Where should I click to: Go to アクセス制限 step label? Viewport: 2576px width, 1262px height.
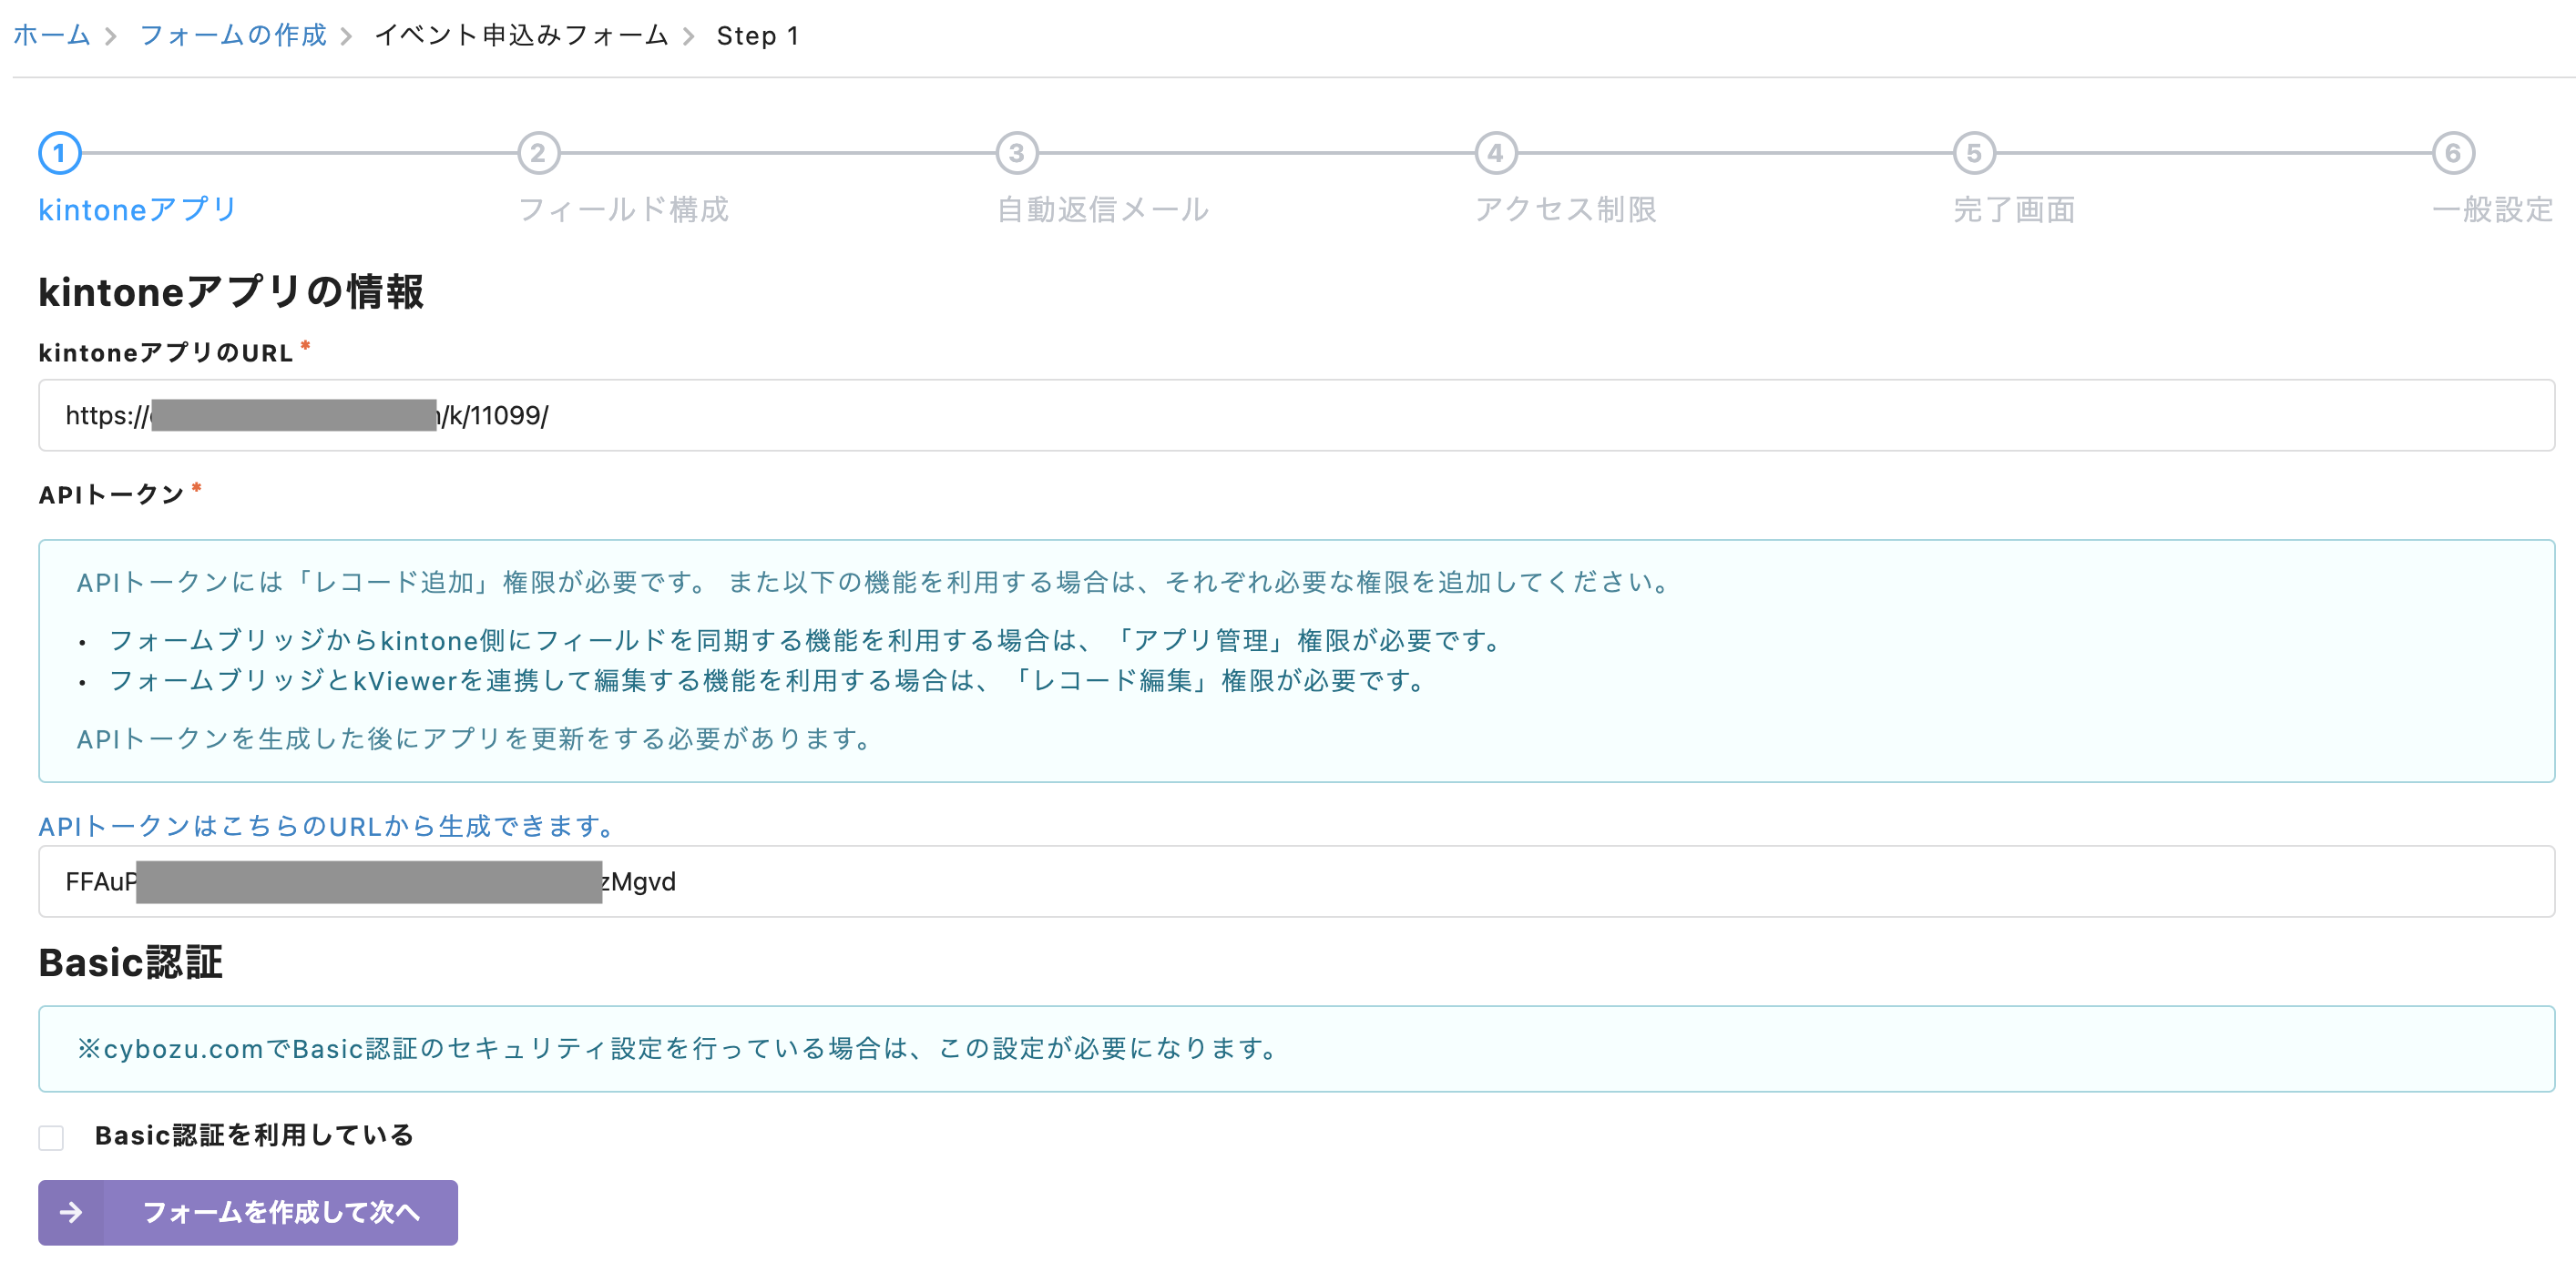click(x=1565, y=210)
